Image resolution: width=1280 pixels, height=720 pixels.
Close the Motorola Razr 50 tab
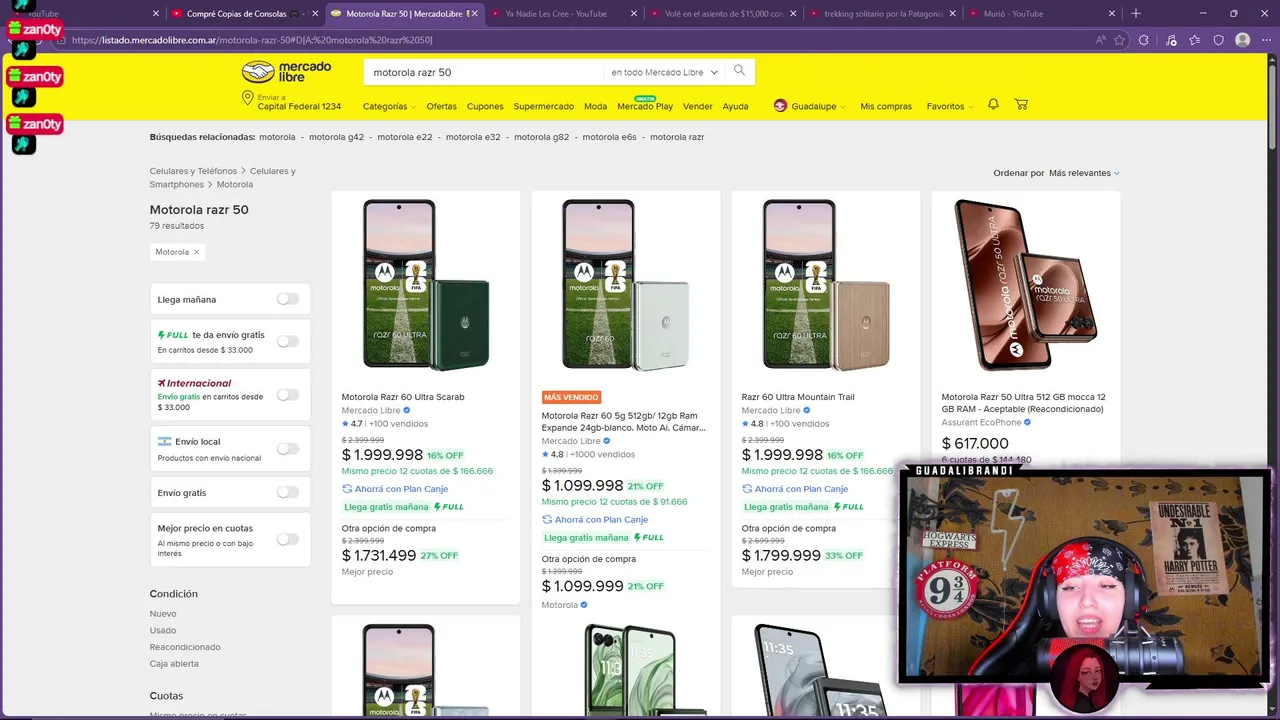475,14
